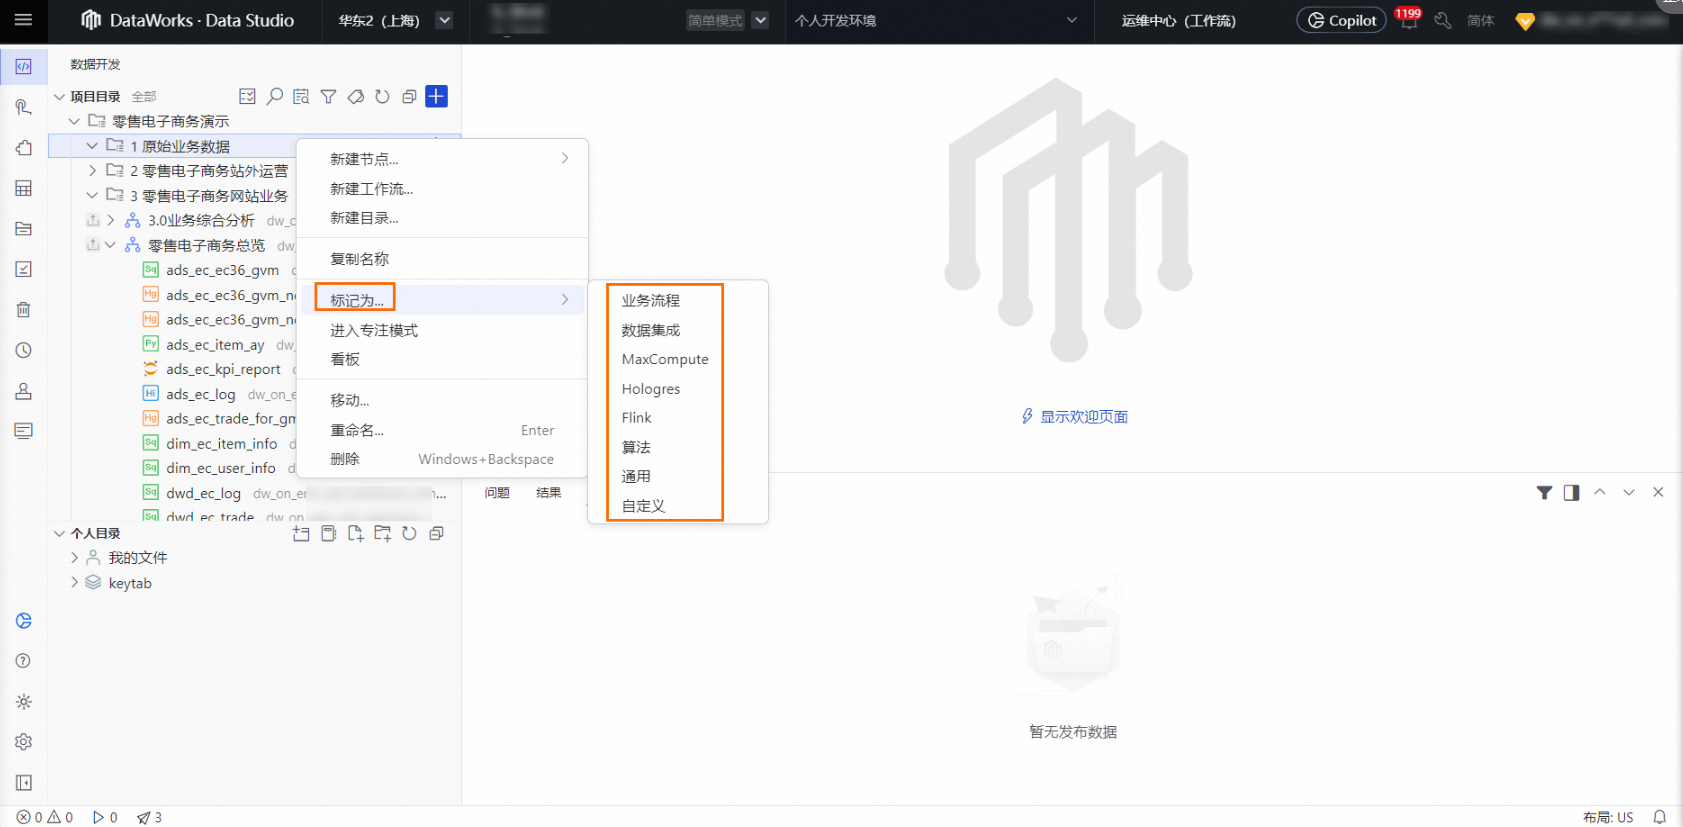Select 标记为... context menu entry
Image resolution: width=1683 pixels, height=827 pixels.
pyautogui.click(x=442, y=300)
